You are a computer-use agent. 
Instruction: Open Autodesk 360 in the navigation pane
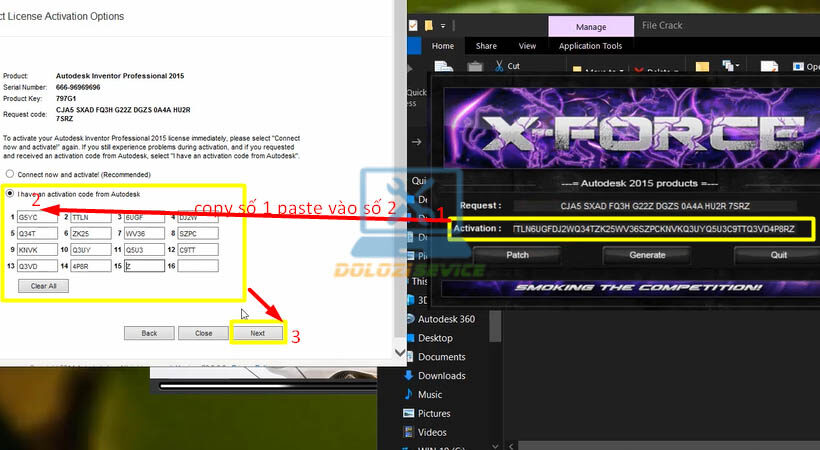coord(446,319)
